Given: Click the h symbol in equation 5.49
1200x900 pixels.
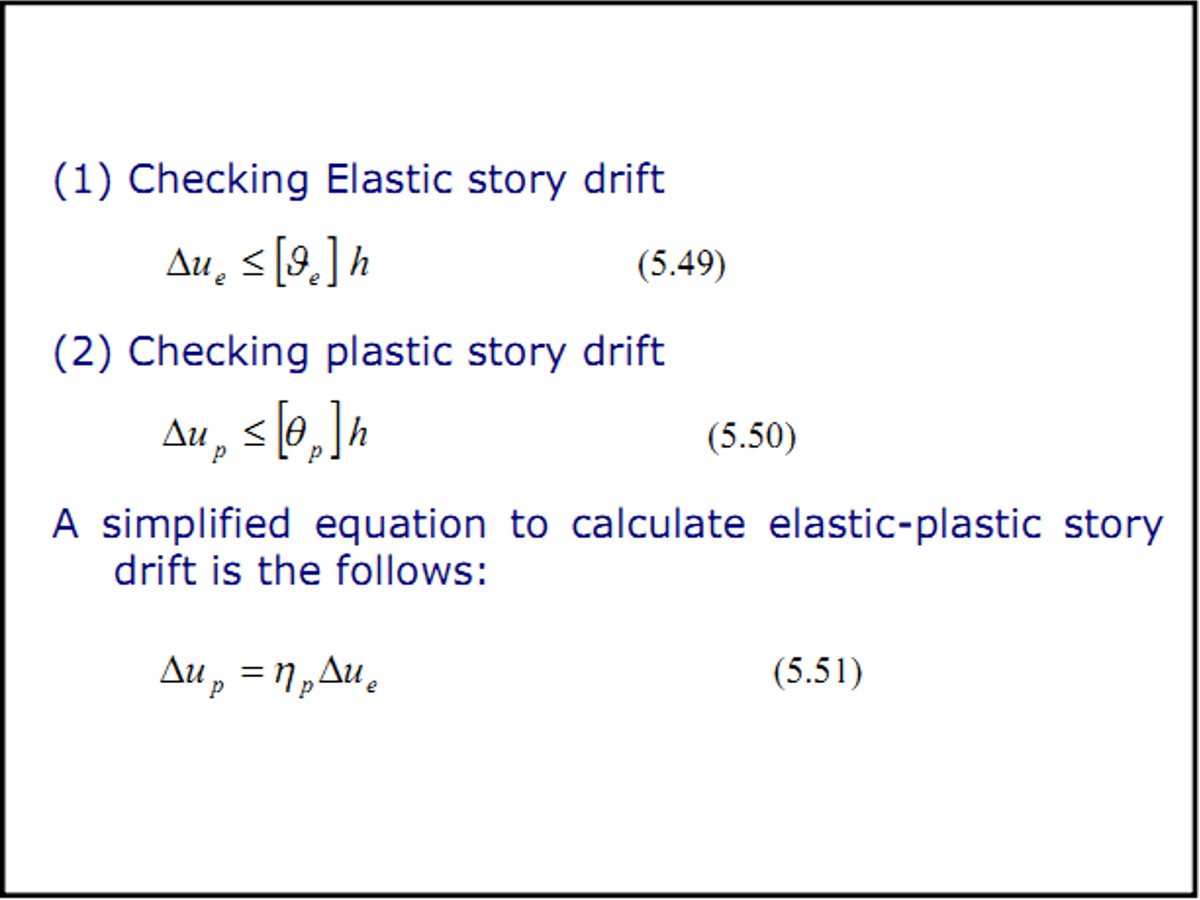Looking at the screenshot, I should [359, 266].
